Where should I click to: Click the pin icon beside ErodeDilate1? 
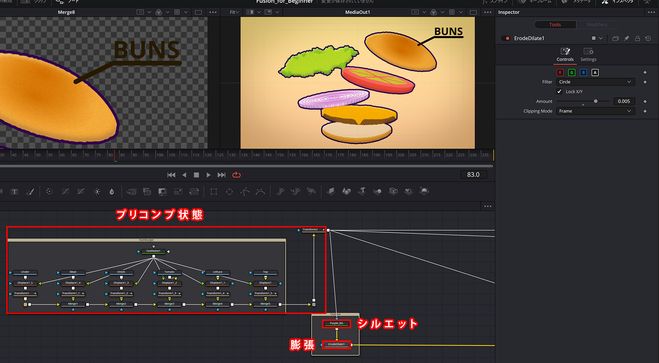coord(627,38)
